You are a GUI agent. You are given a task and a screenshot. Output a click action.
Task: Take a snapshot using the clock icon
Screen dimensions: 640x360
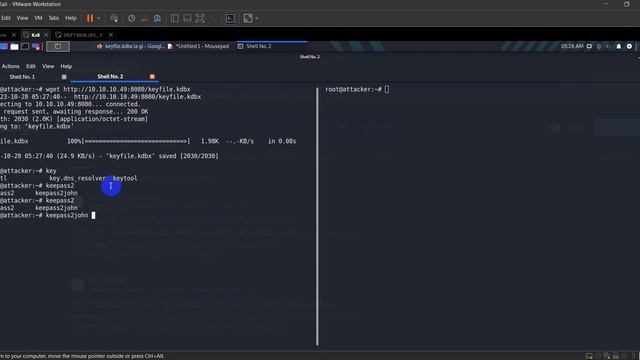(x=131, y=18)
